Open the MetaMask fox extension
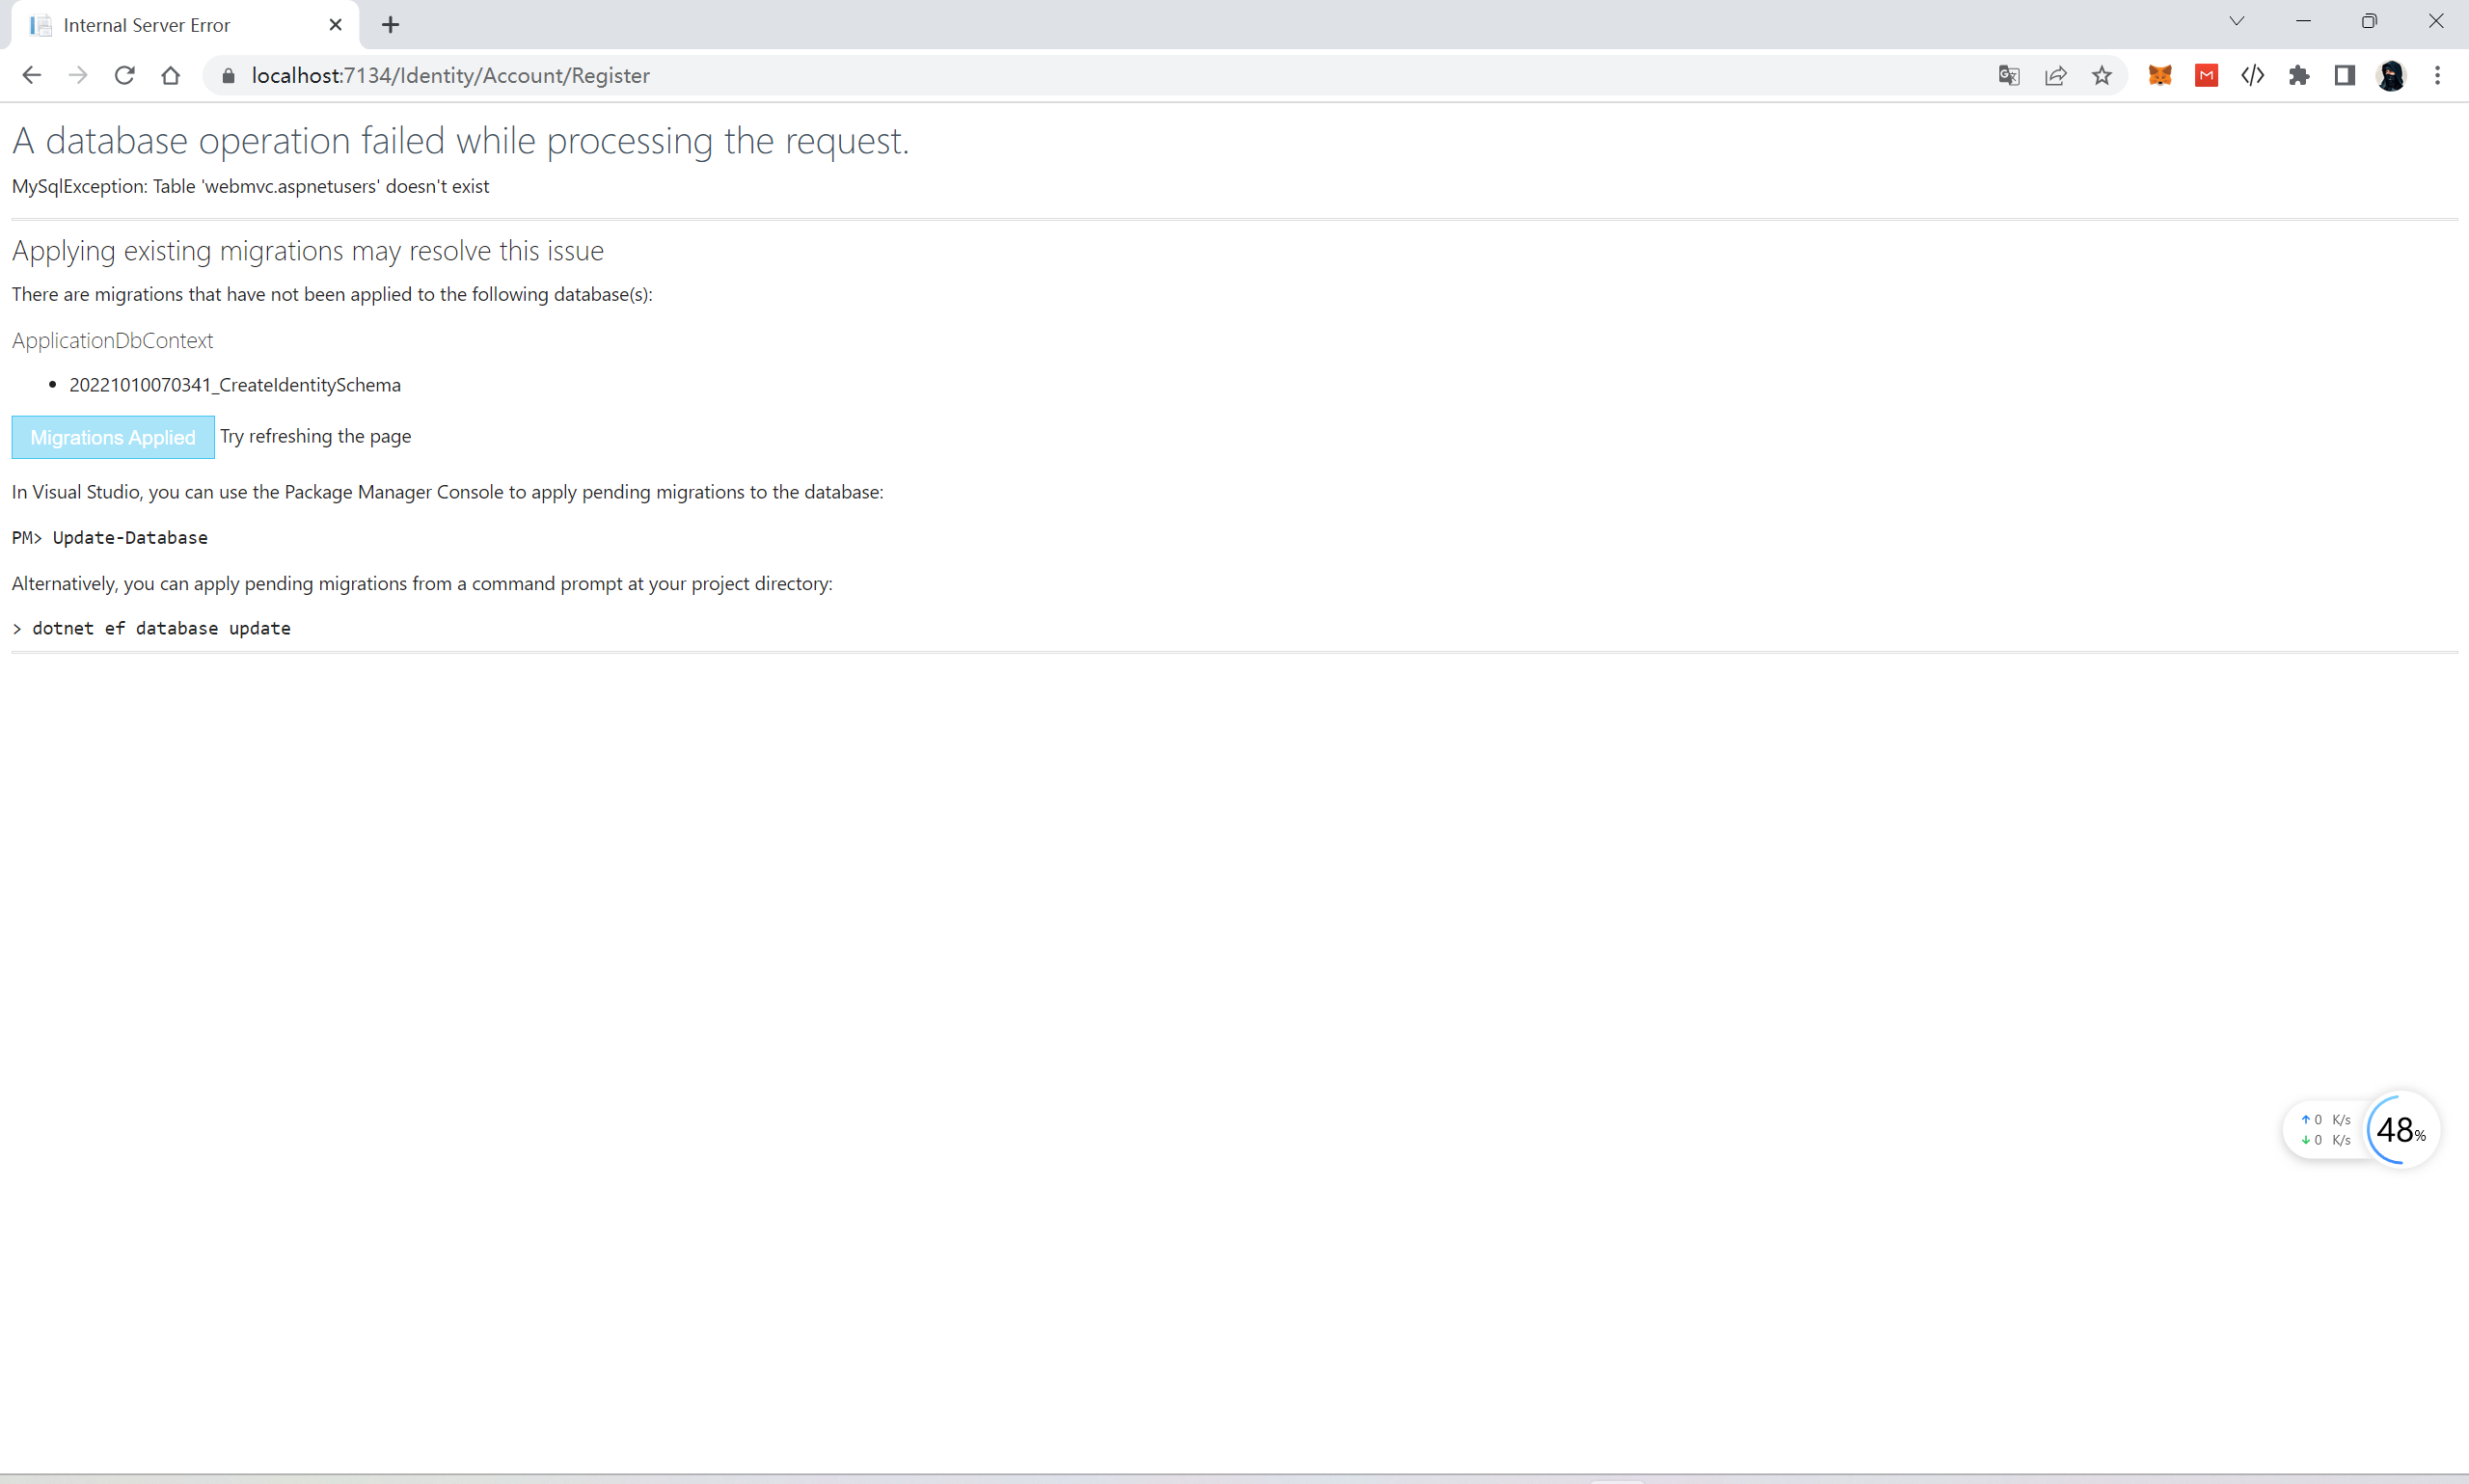The image size is (2469, 1484). coord(2159,75)
